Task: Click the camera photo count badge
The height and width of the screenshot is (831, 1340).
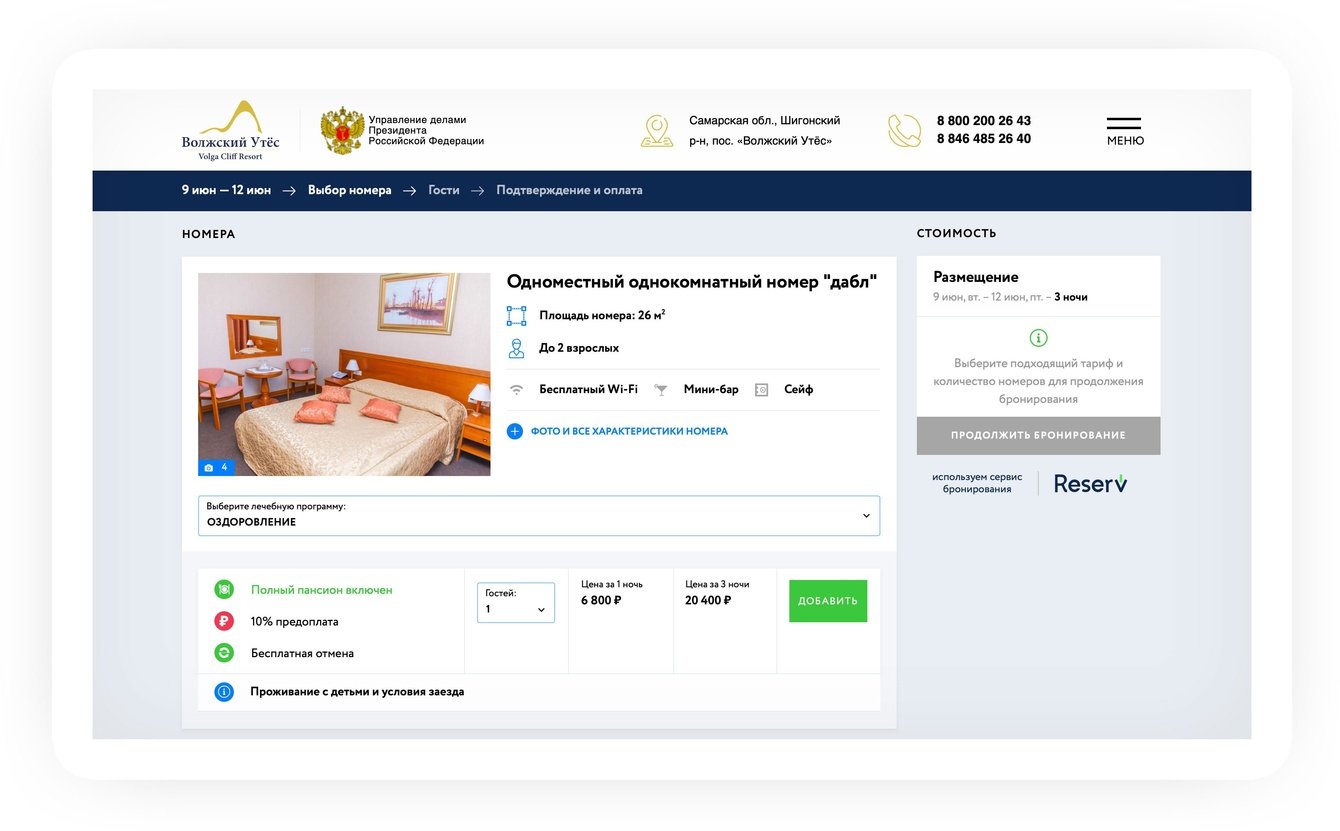Action: pyautogui.click(x=215, y=467)
